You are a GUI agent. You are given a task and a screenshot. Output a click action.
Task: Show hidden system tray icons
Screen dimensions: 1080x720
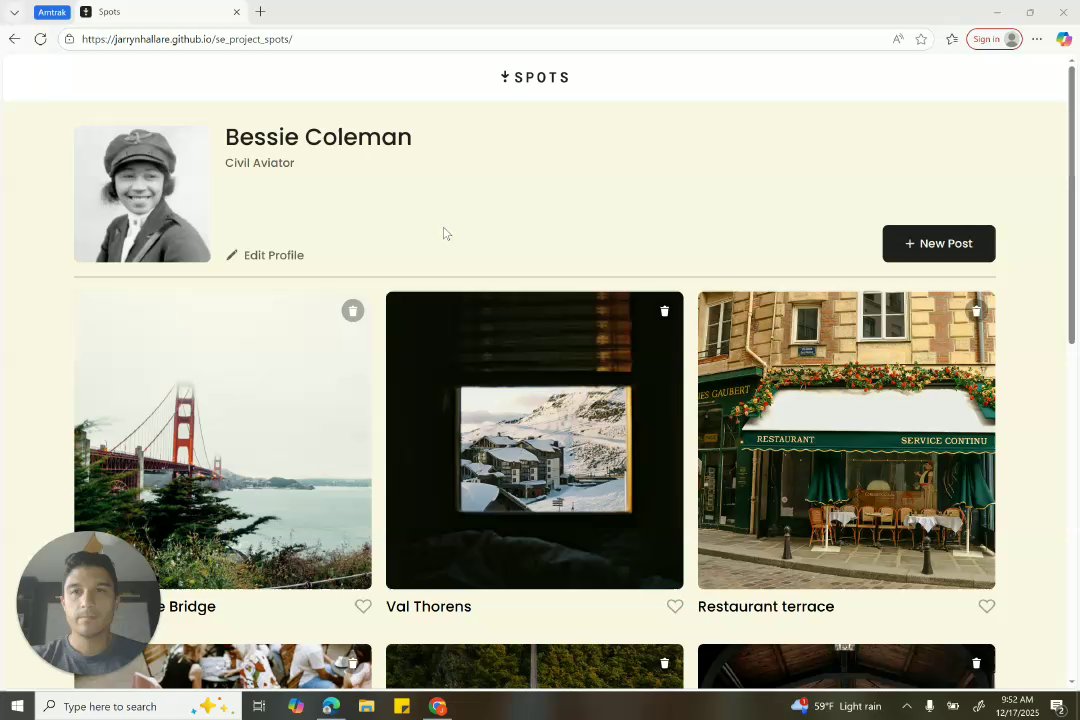point(907,706)
